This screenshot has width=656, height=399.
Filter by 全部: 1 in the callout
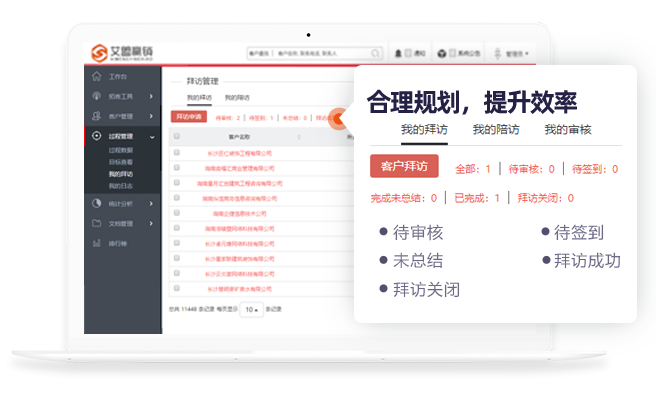473,169
